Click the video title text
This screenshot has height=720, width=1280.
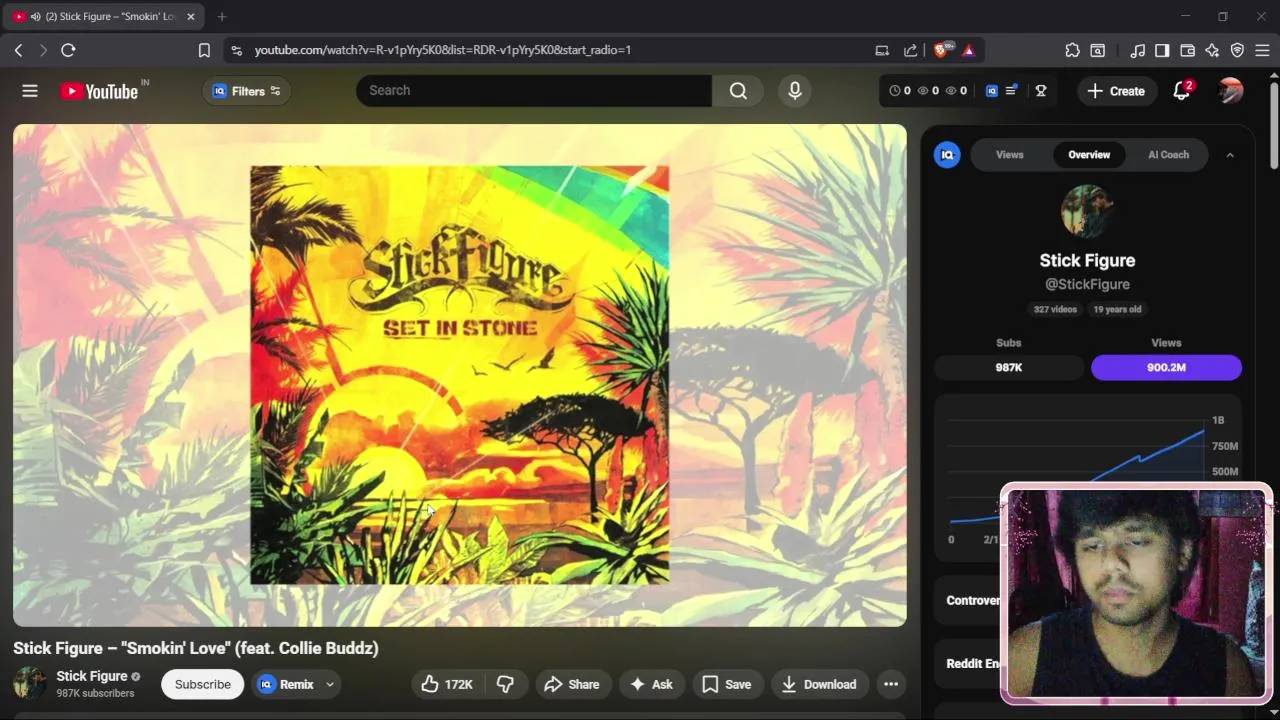[x=196, y=648]
